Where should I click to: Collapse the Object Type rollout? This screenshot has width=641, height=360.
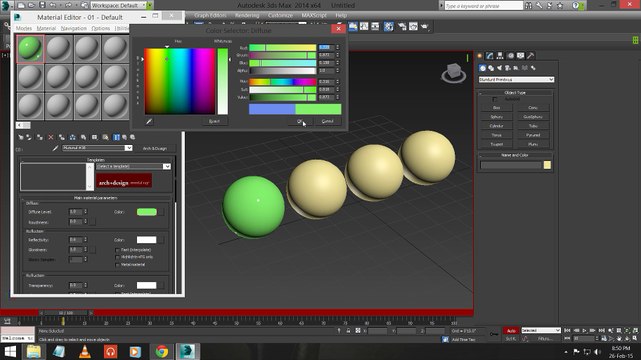point(515,93)
